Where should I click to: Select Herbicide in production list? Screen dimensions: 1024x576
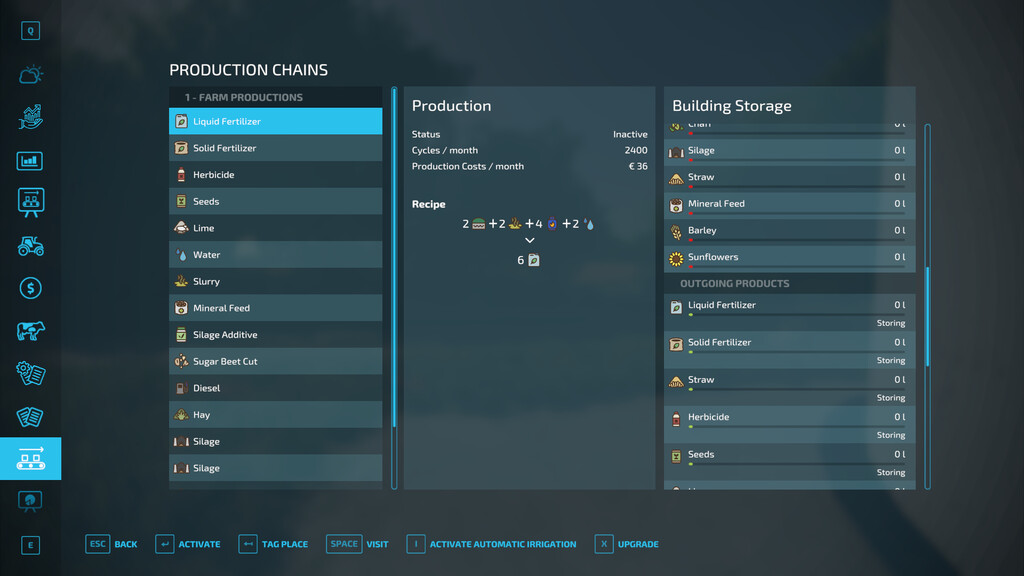[x=276, y=175]
